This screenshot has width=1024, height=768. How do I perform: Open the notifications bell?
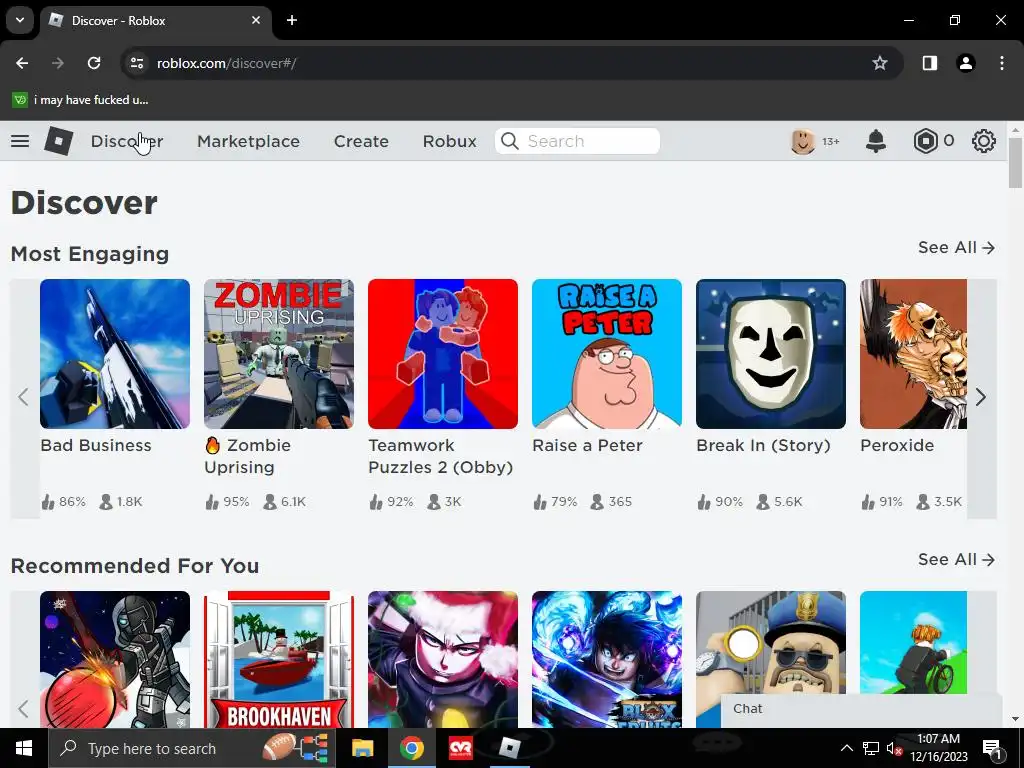(876, 141)
